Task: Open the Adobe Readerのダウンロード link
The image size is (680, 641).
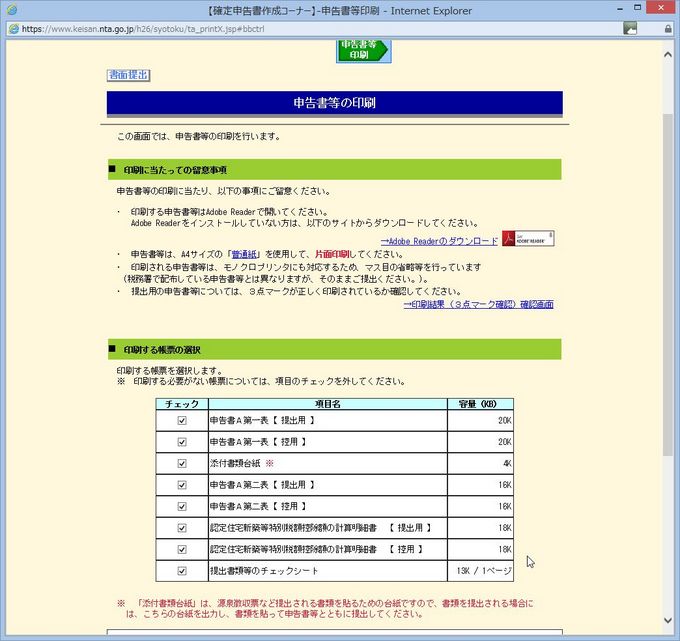Action: (439, 241)
